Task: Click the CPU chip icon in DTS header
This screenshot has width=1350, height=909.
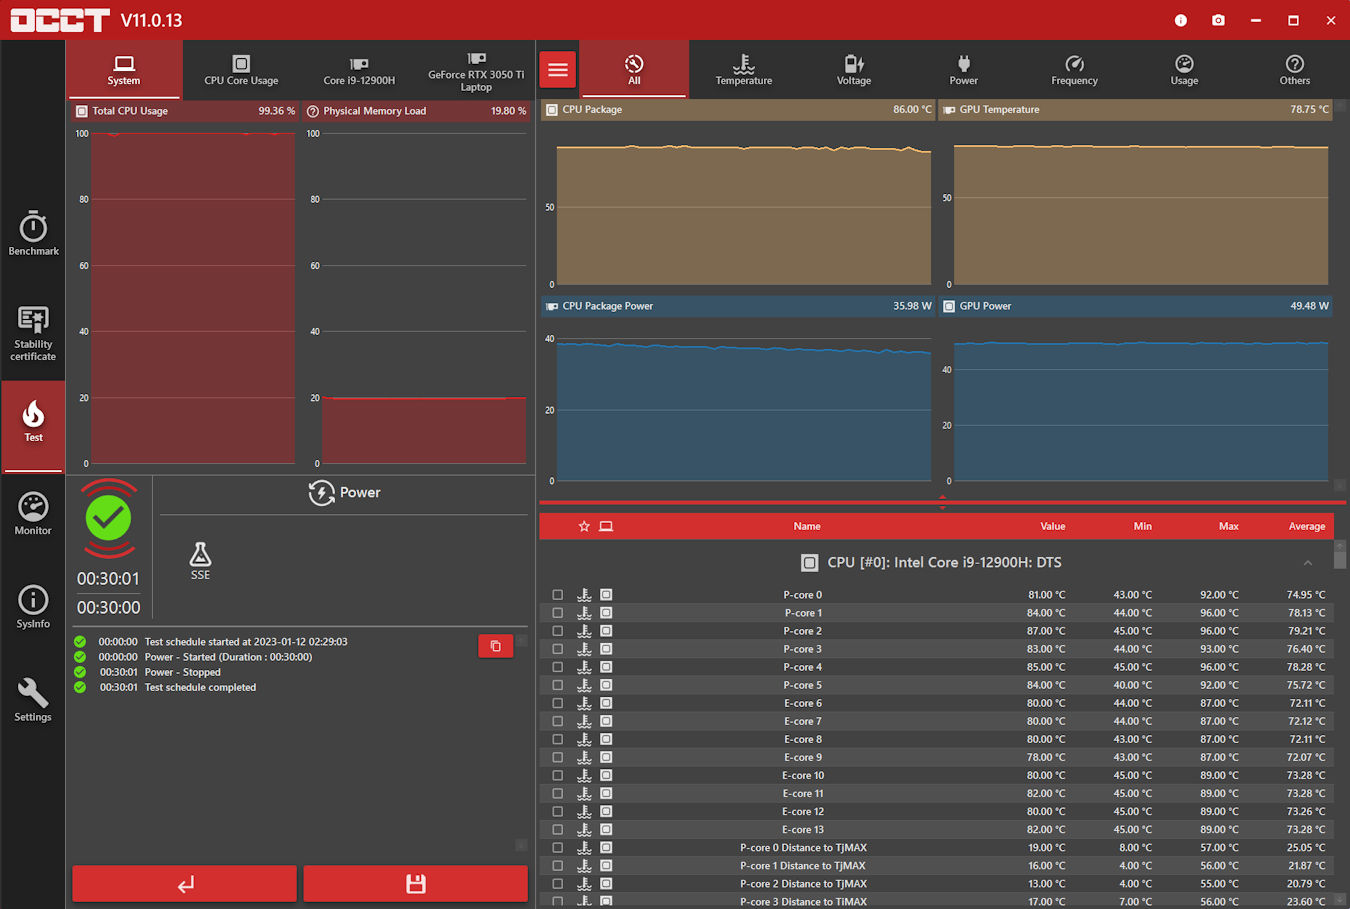Action: point(810,563)
